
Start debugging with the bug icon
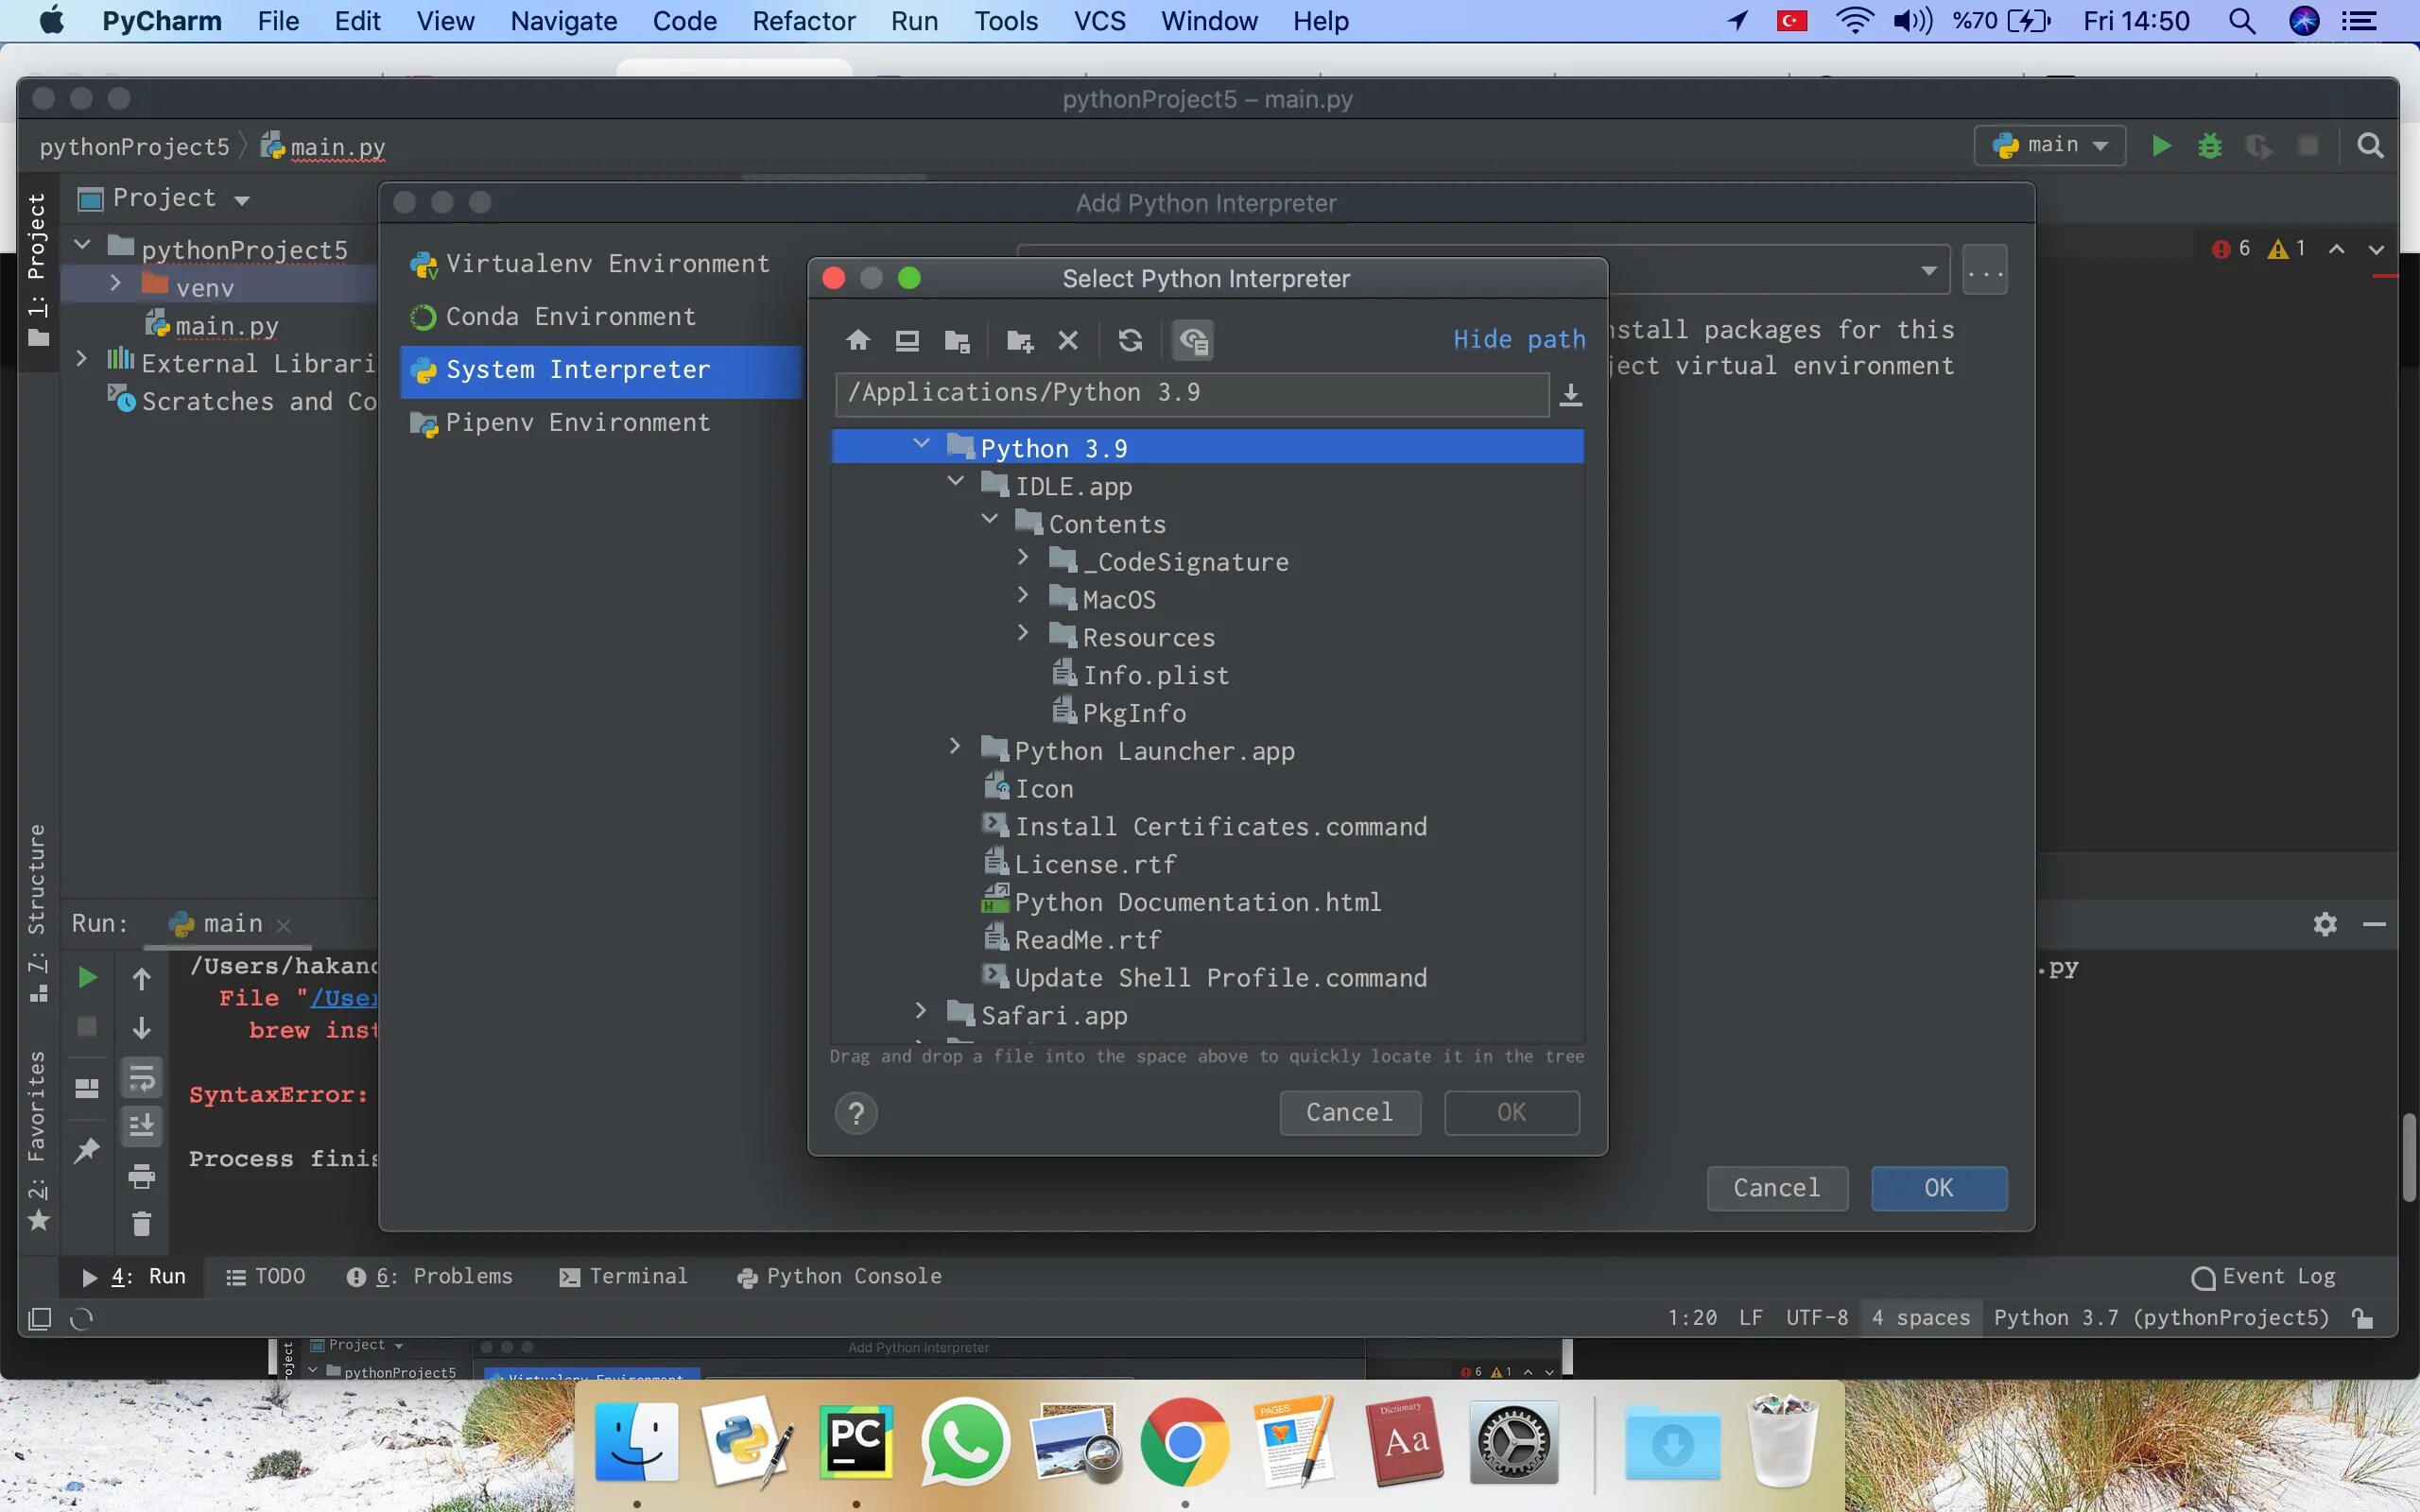click(x=2210, y=146)
